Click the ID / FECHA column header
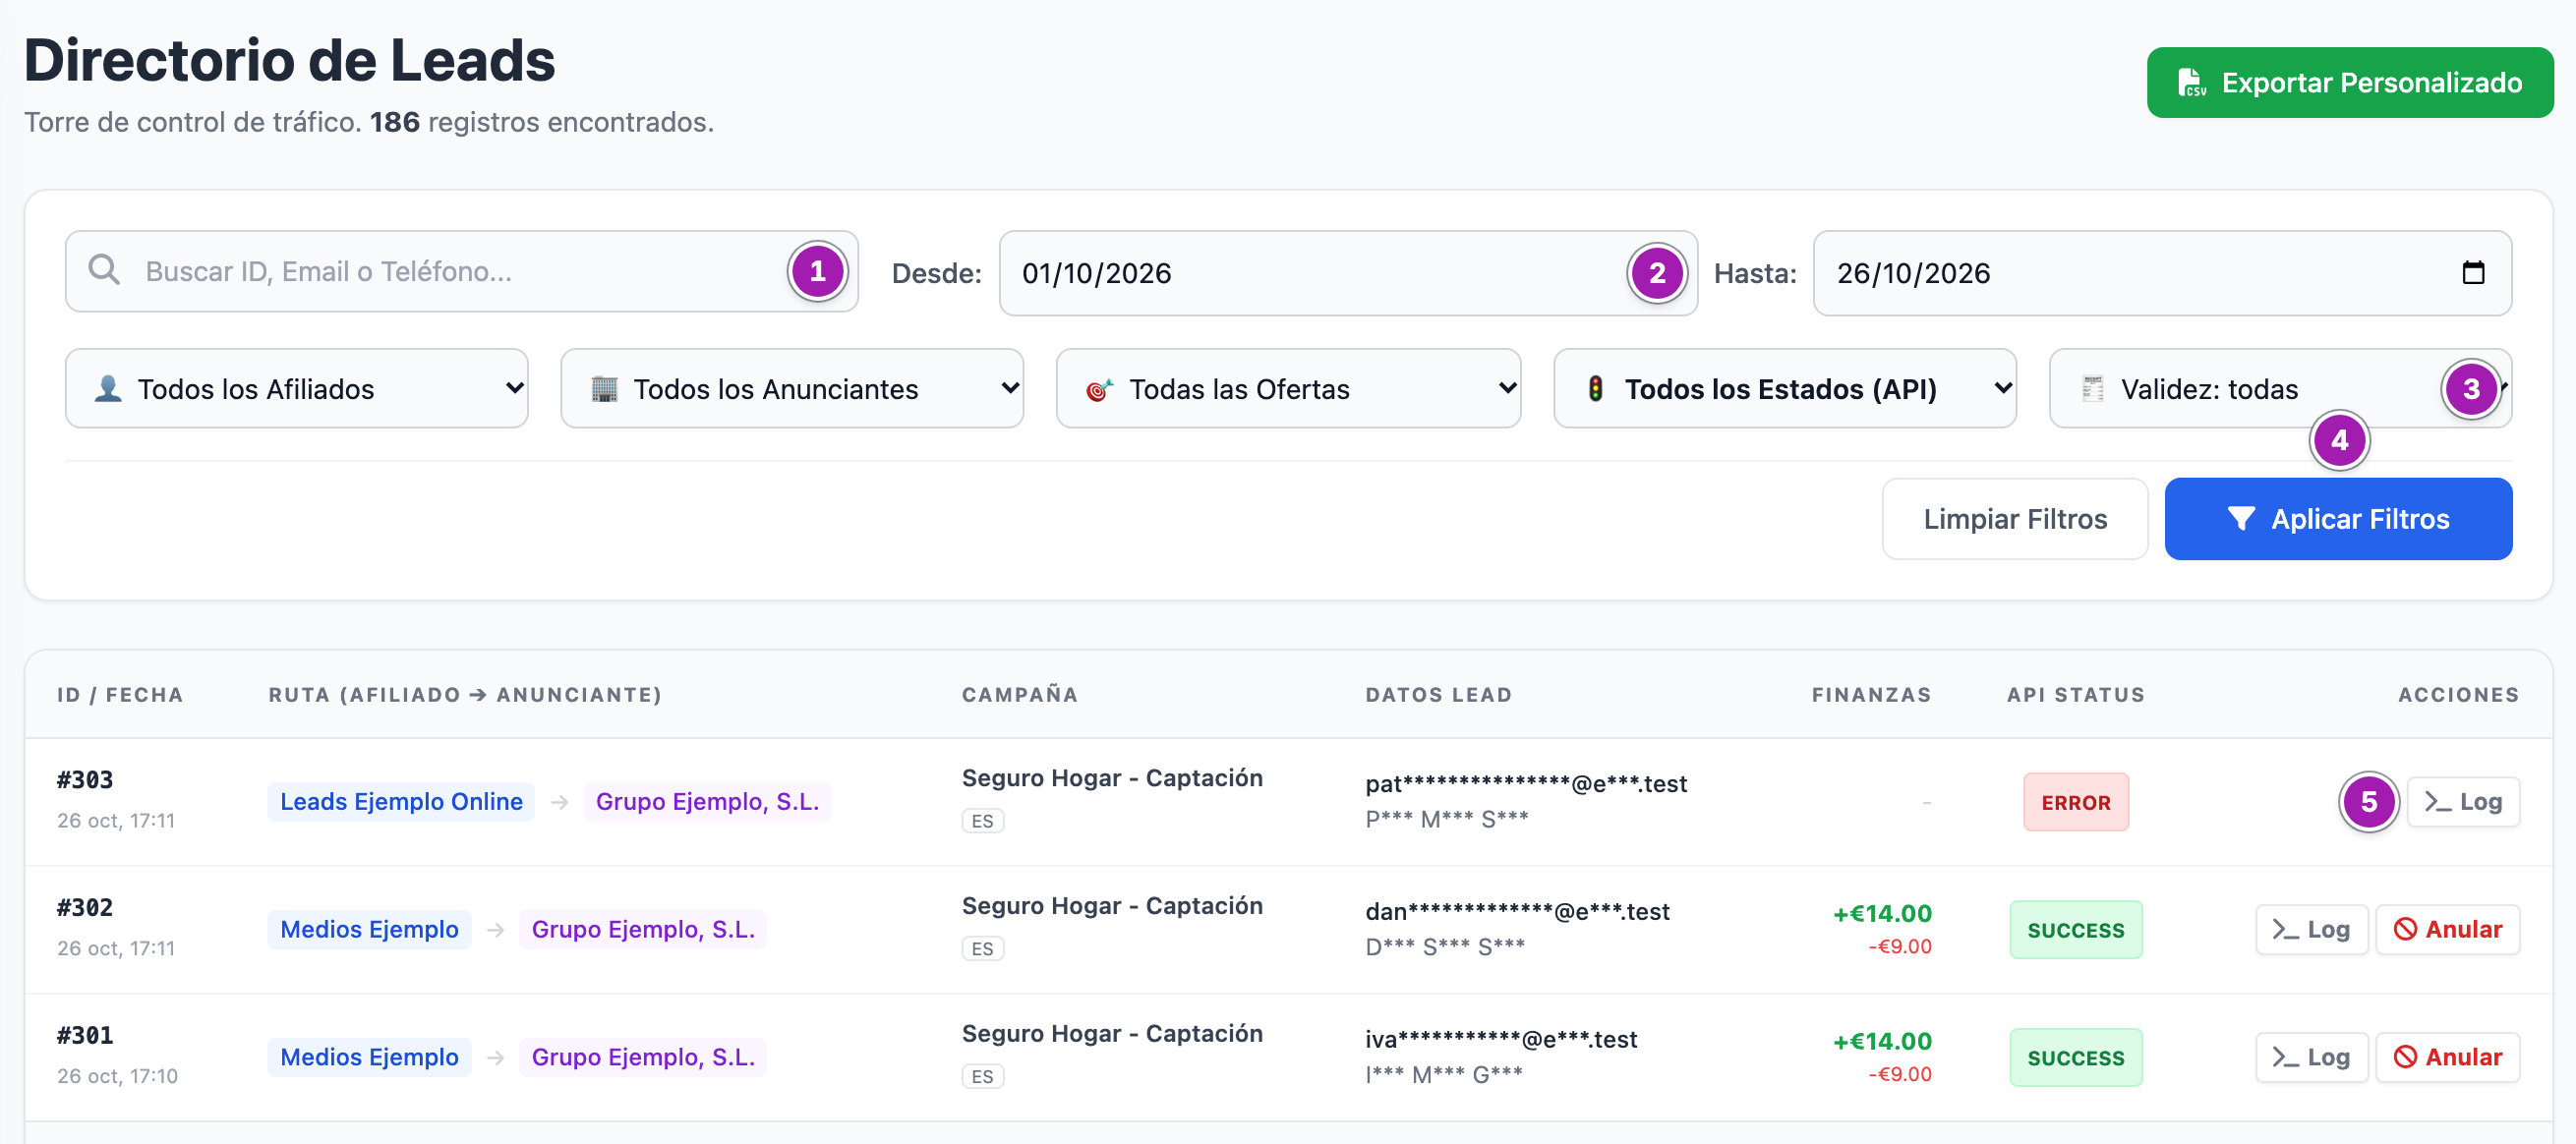Image resolution: width=2576 pixels, height=1144 pixels. pyautogui.click(x=120, y=695)
